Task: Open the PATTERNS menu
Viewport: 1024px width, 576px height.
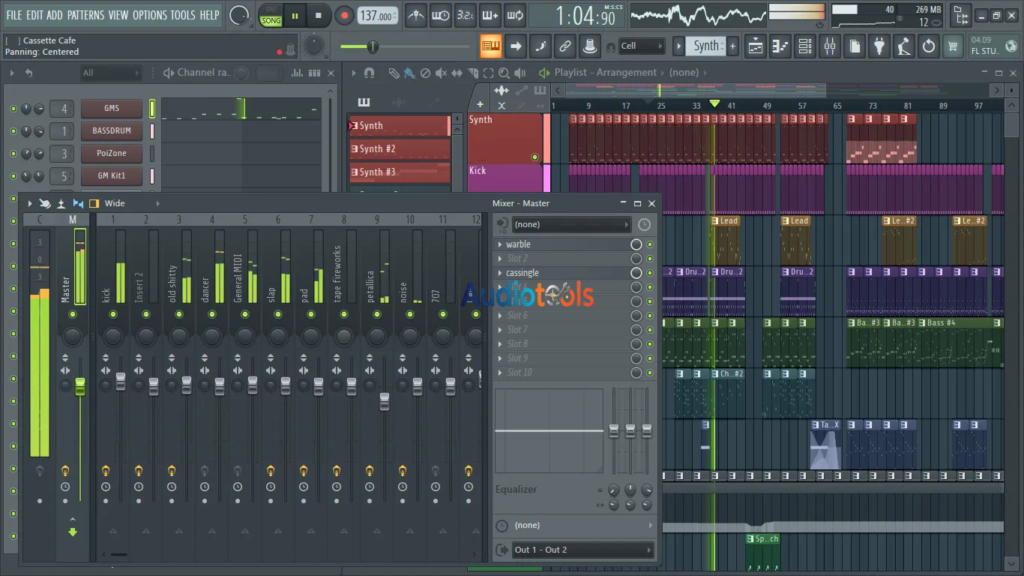Action: (x=85, y=15)
